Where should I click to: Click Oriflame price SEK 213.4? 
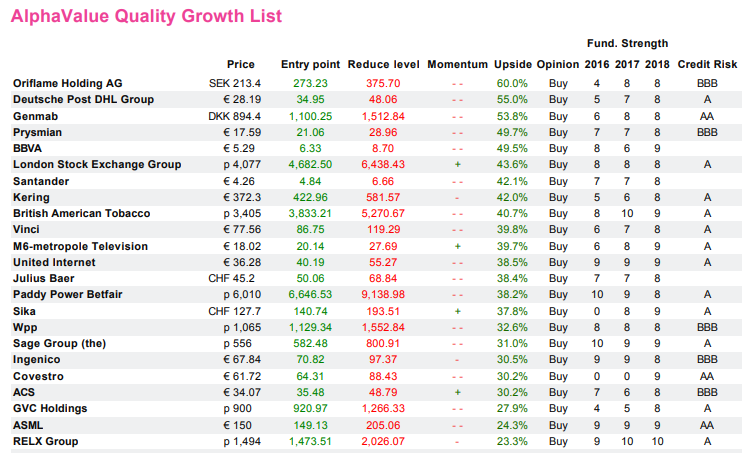235,83
